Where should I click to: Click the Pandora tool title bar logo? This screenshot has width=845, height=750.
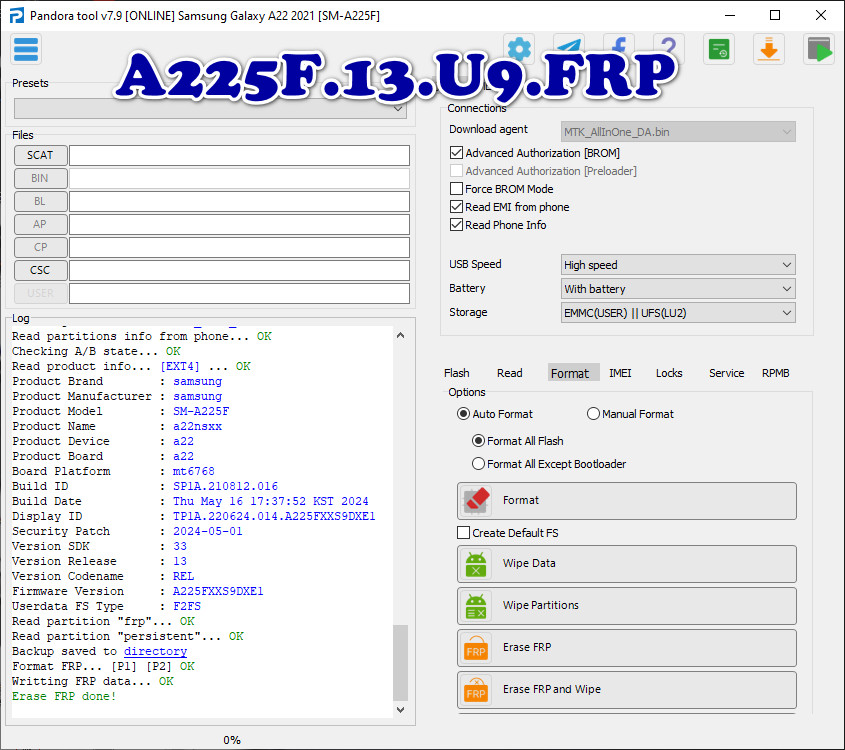tap(17, 16)
